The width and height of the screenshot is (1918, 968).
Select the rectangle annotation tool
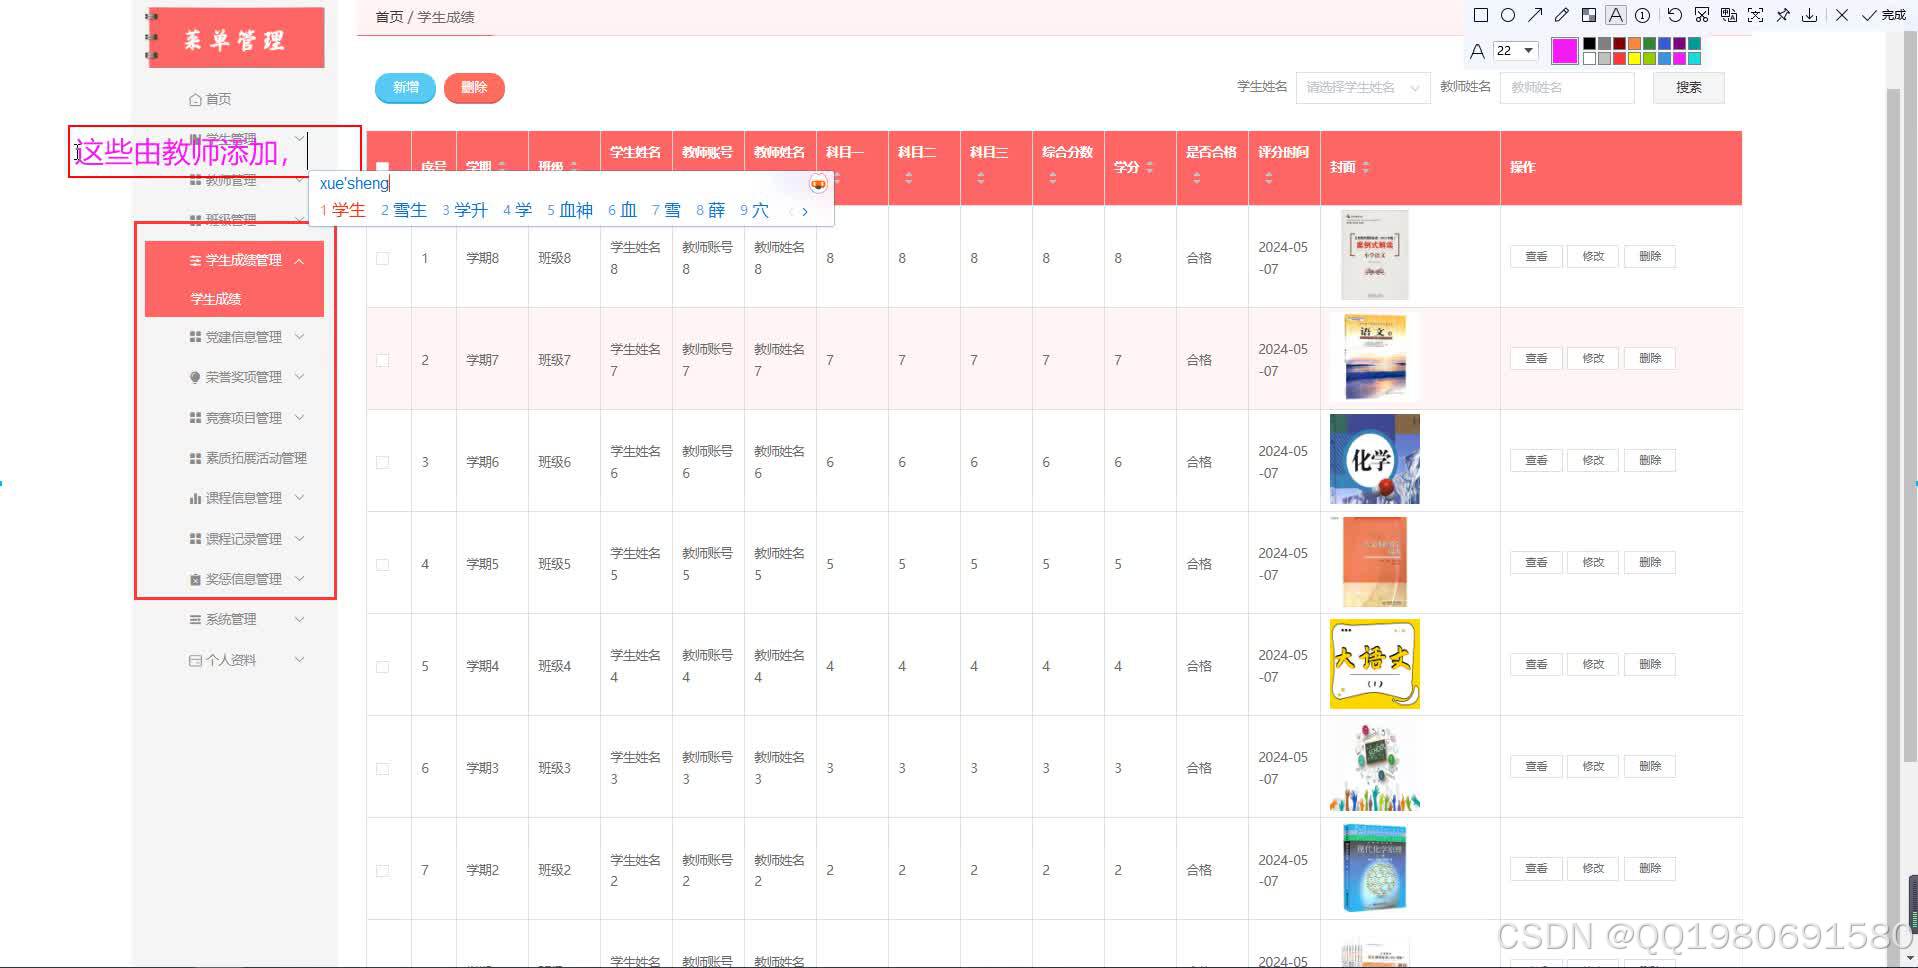1481,15
